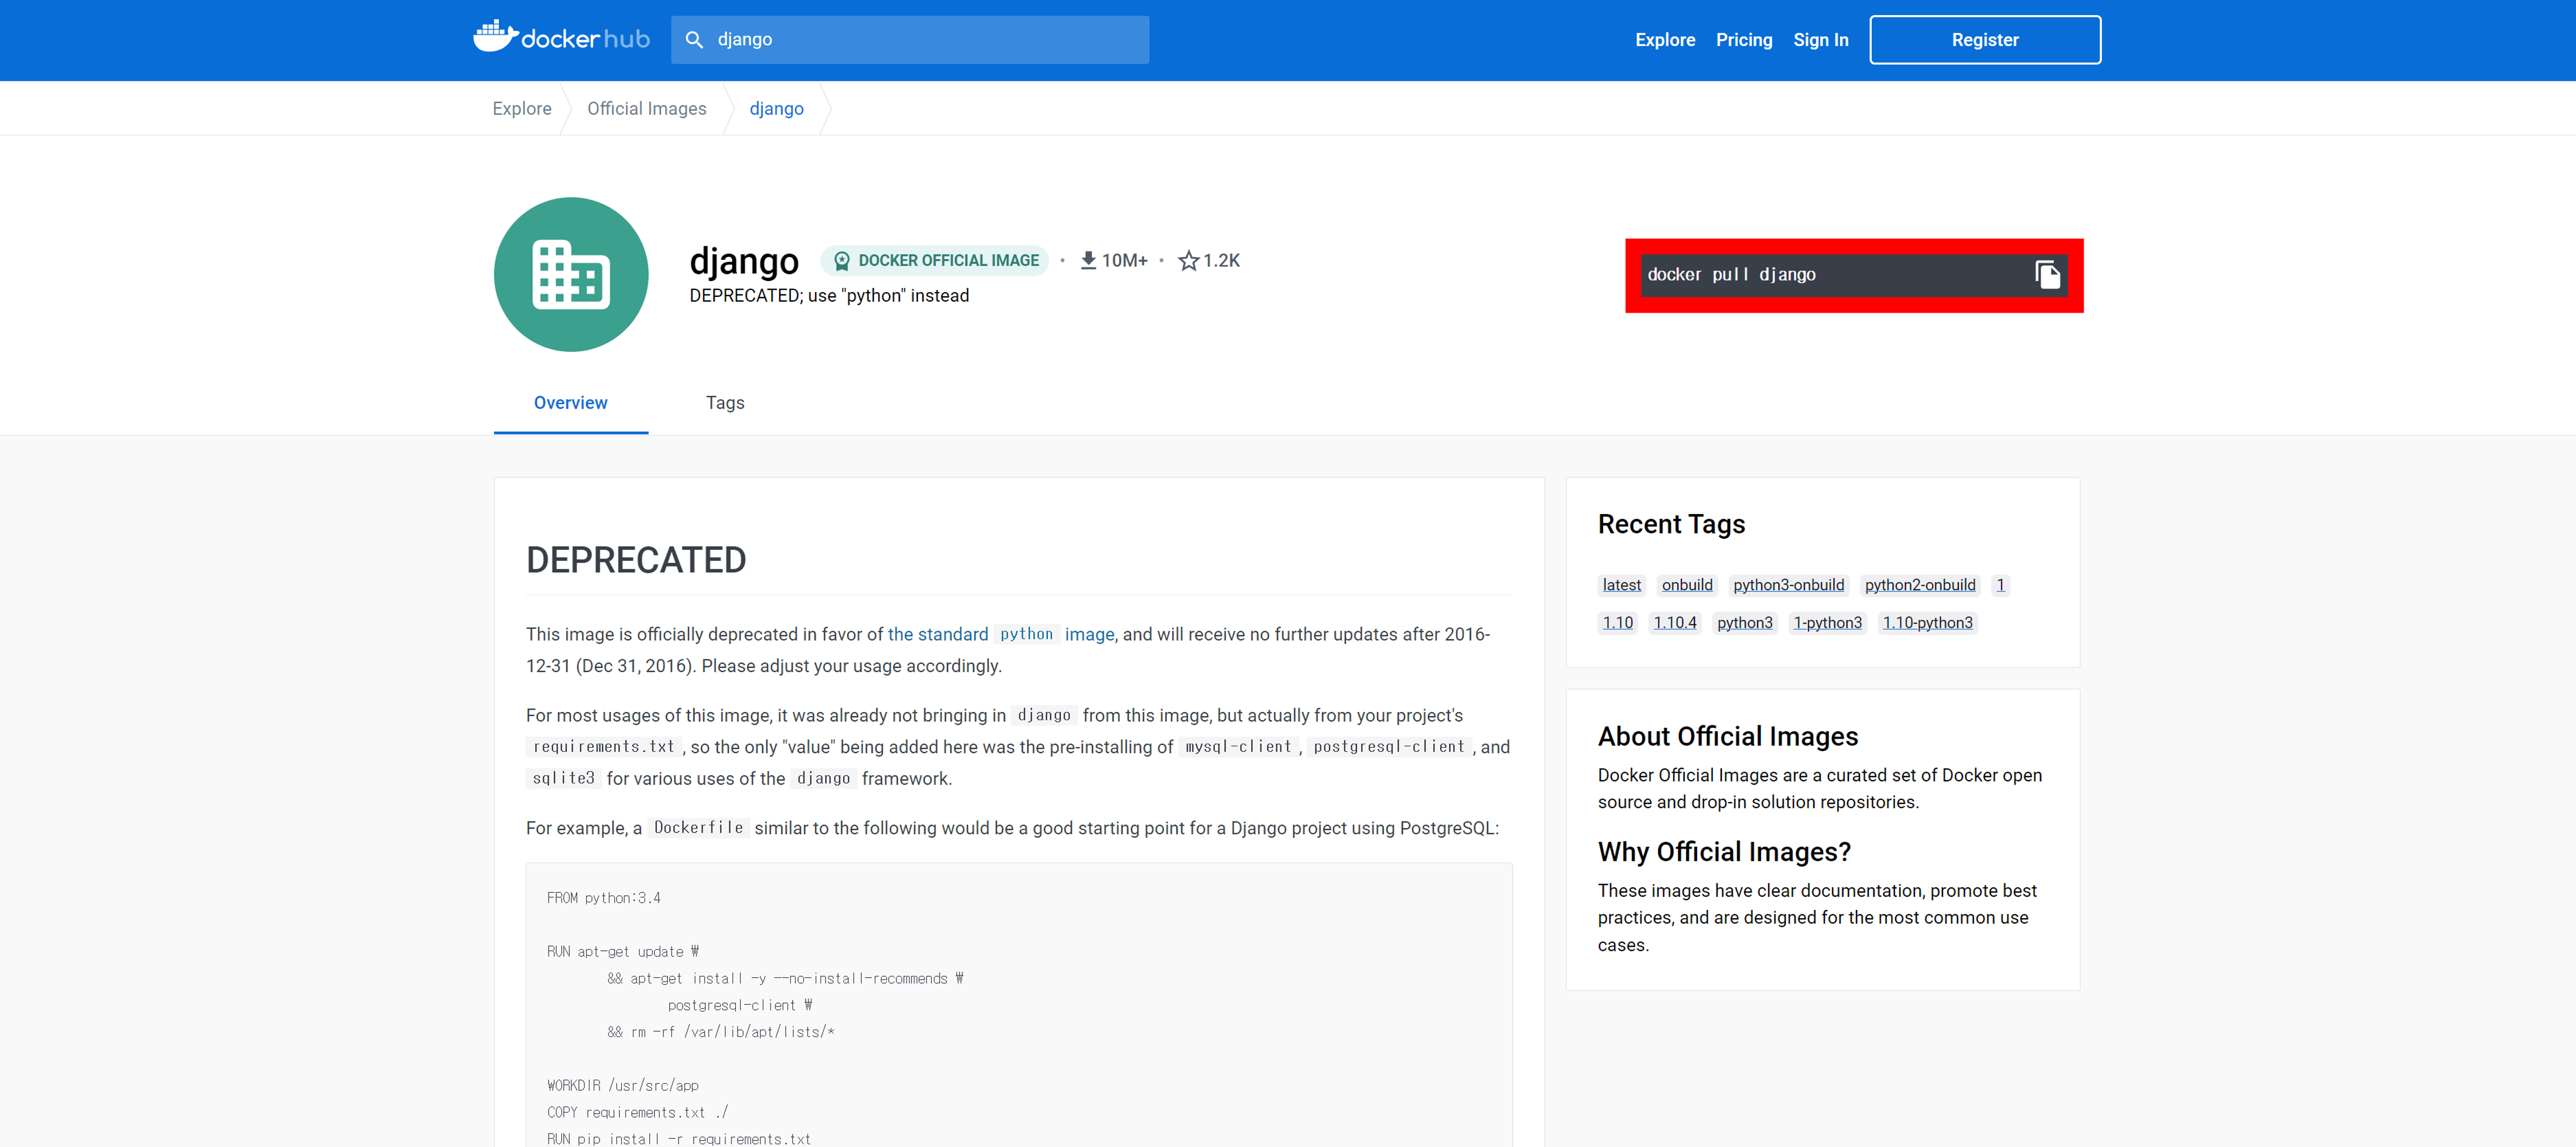The height and width of the screenshot is (1147, 2576).
Task: Click the django breadcrumb
Action: (777, 109)
